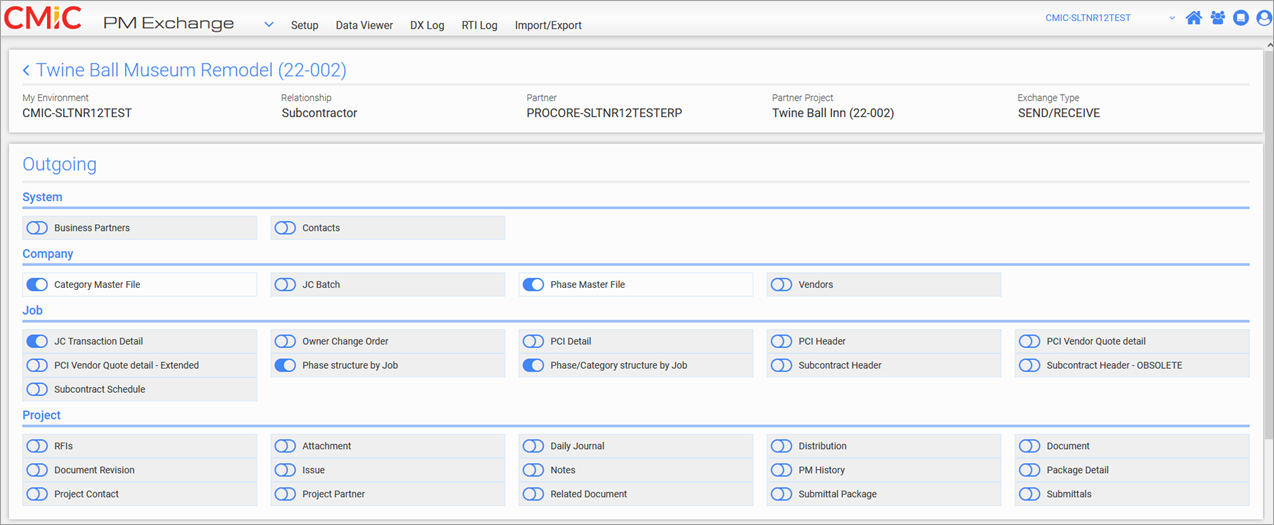The width and height of the screenshot is (1274, 525).
Task: Click the Company section header
Action: (48, 254)
